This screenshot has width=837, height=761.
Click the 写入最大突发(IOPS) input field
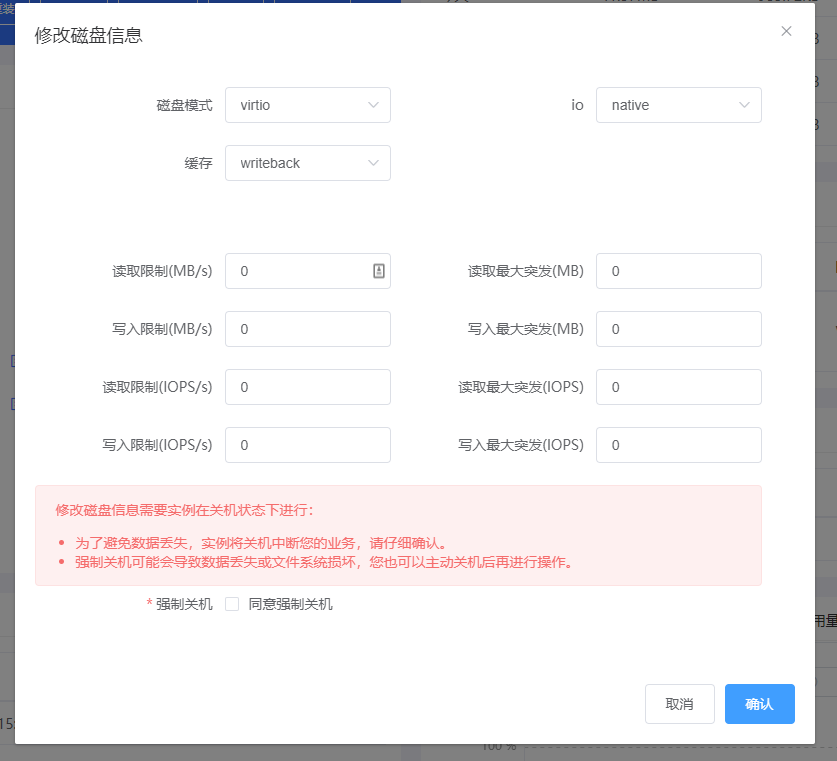pos(678,445)
